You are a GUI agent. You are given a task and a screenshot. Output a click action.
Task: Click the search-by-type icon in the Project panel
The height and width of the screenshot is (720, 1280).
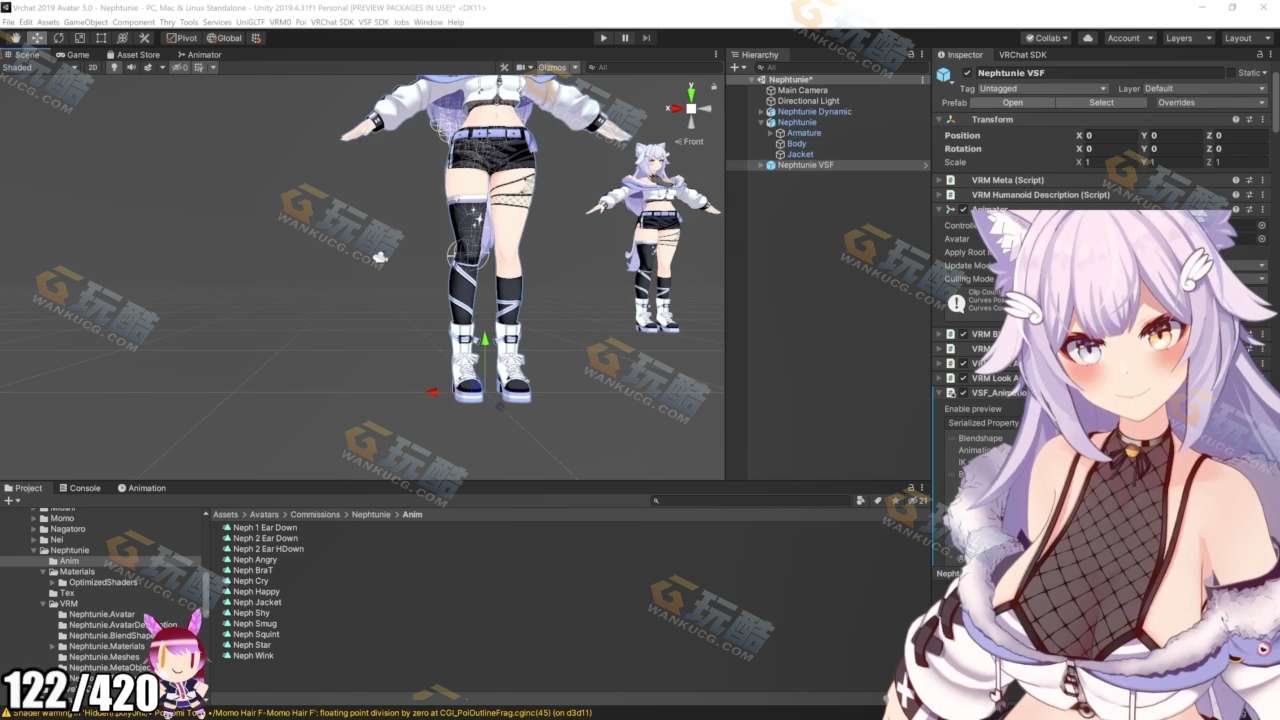pos(860,500)
